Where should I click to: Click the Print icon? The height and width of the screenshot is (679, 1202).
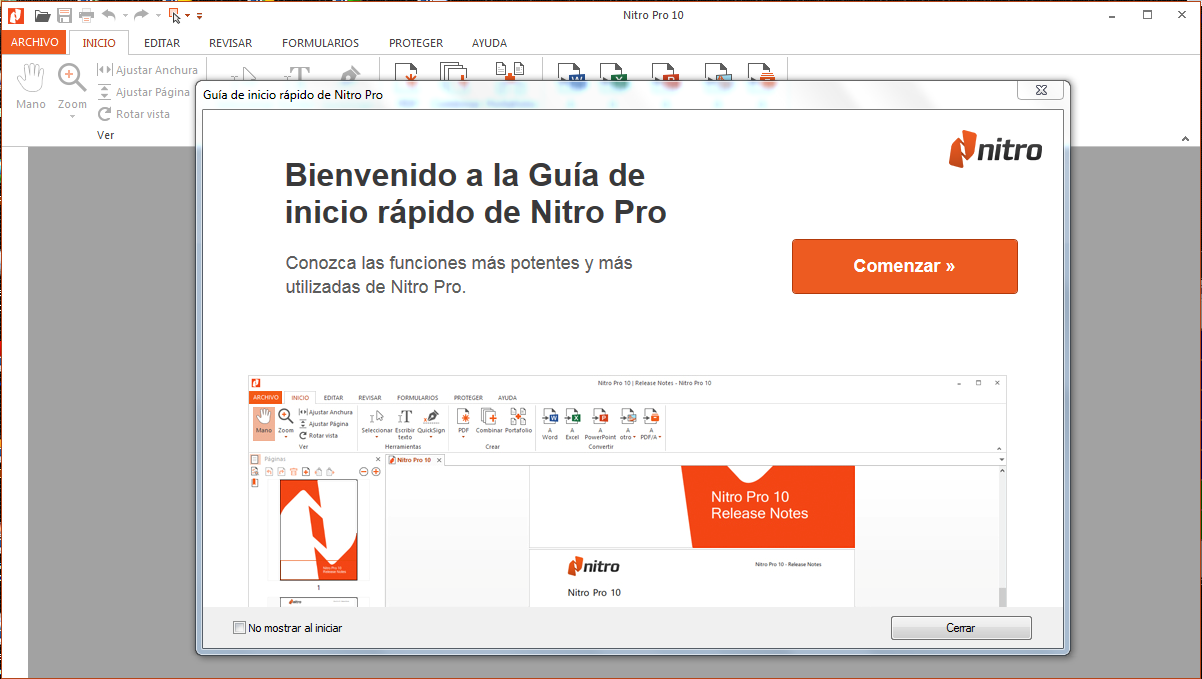(85, 15)
